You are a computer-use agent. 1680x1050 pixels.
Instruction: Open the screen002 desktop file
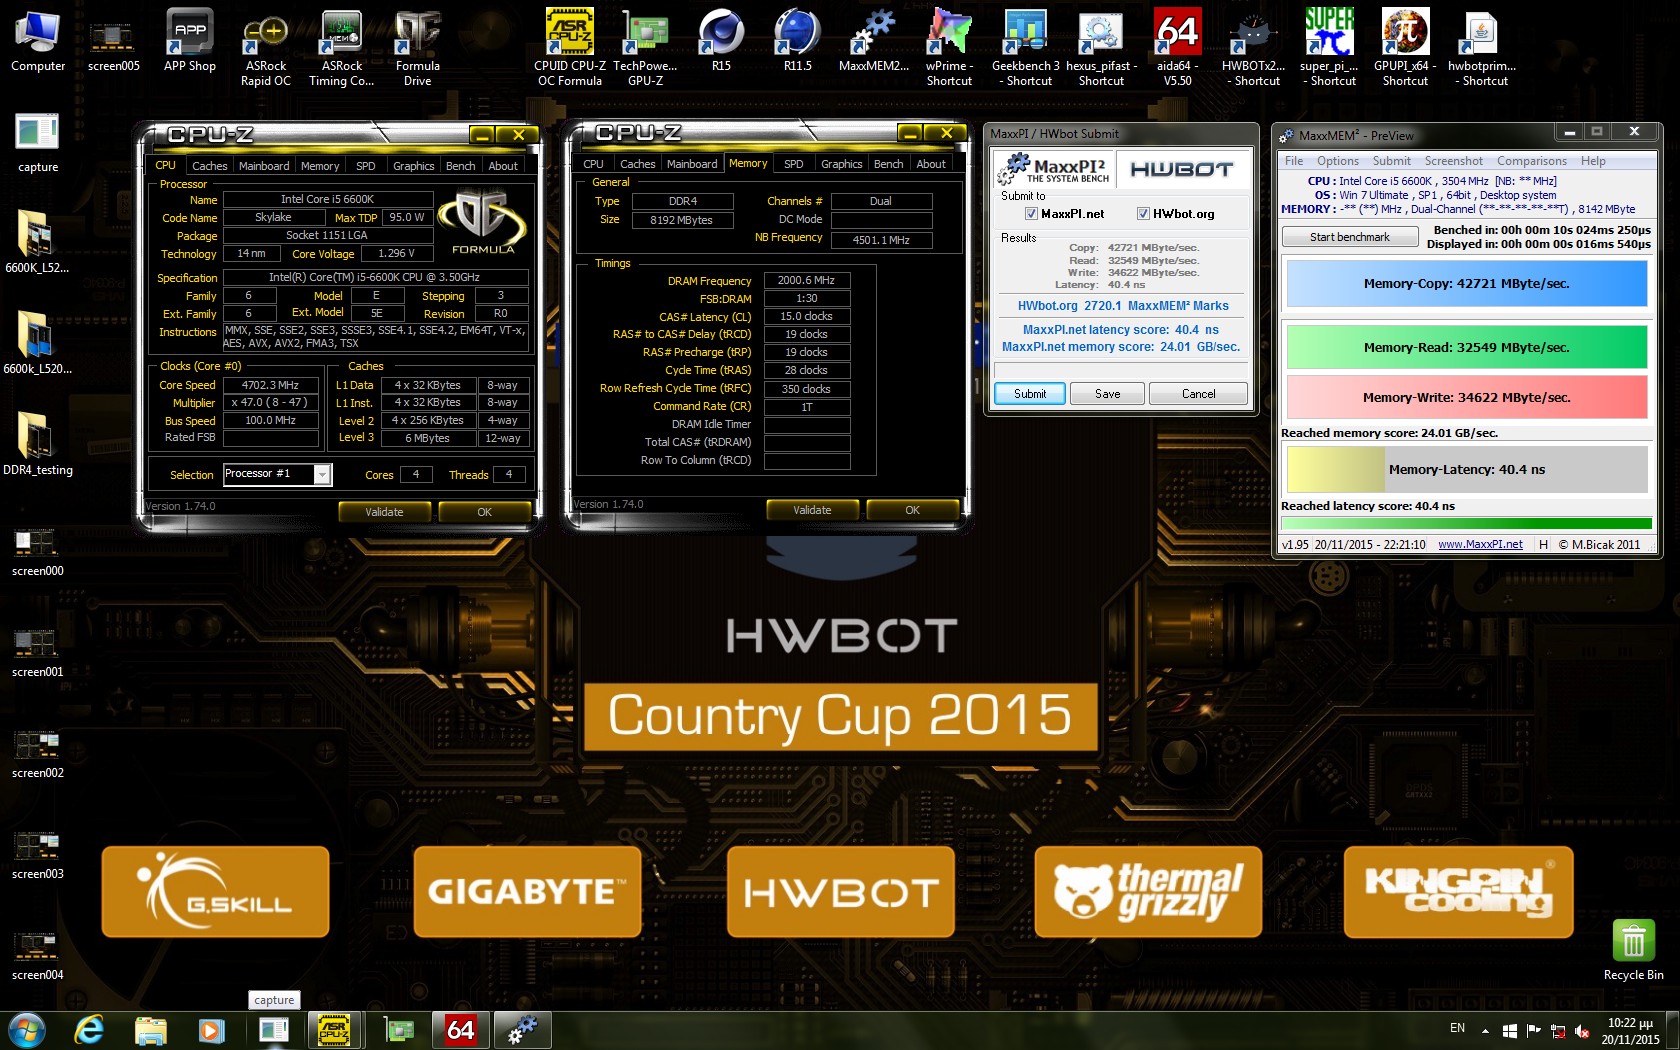click(x=38, y=754)
